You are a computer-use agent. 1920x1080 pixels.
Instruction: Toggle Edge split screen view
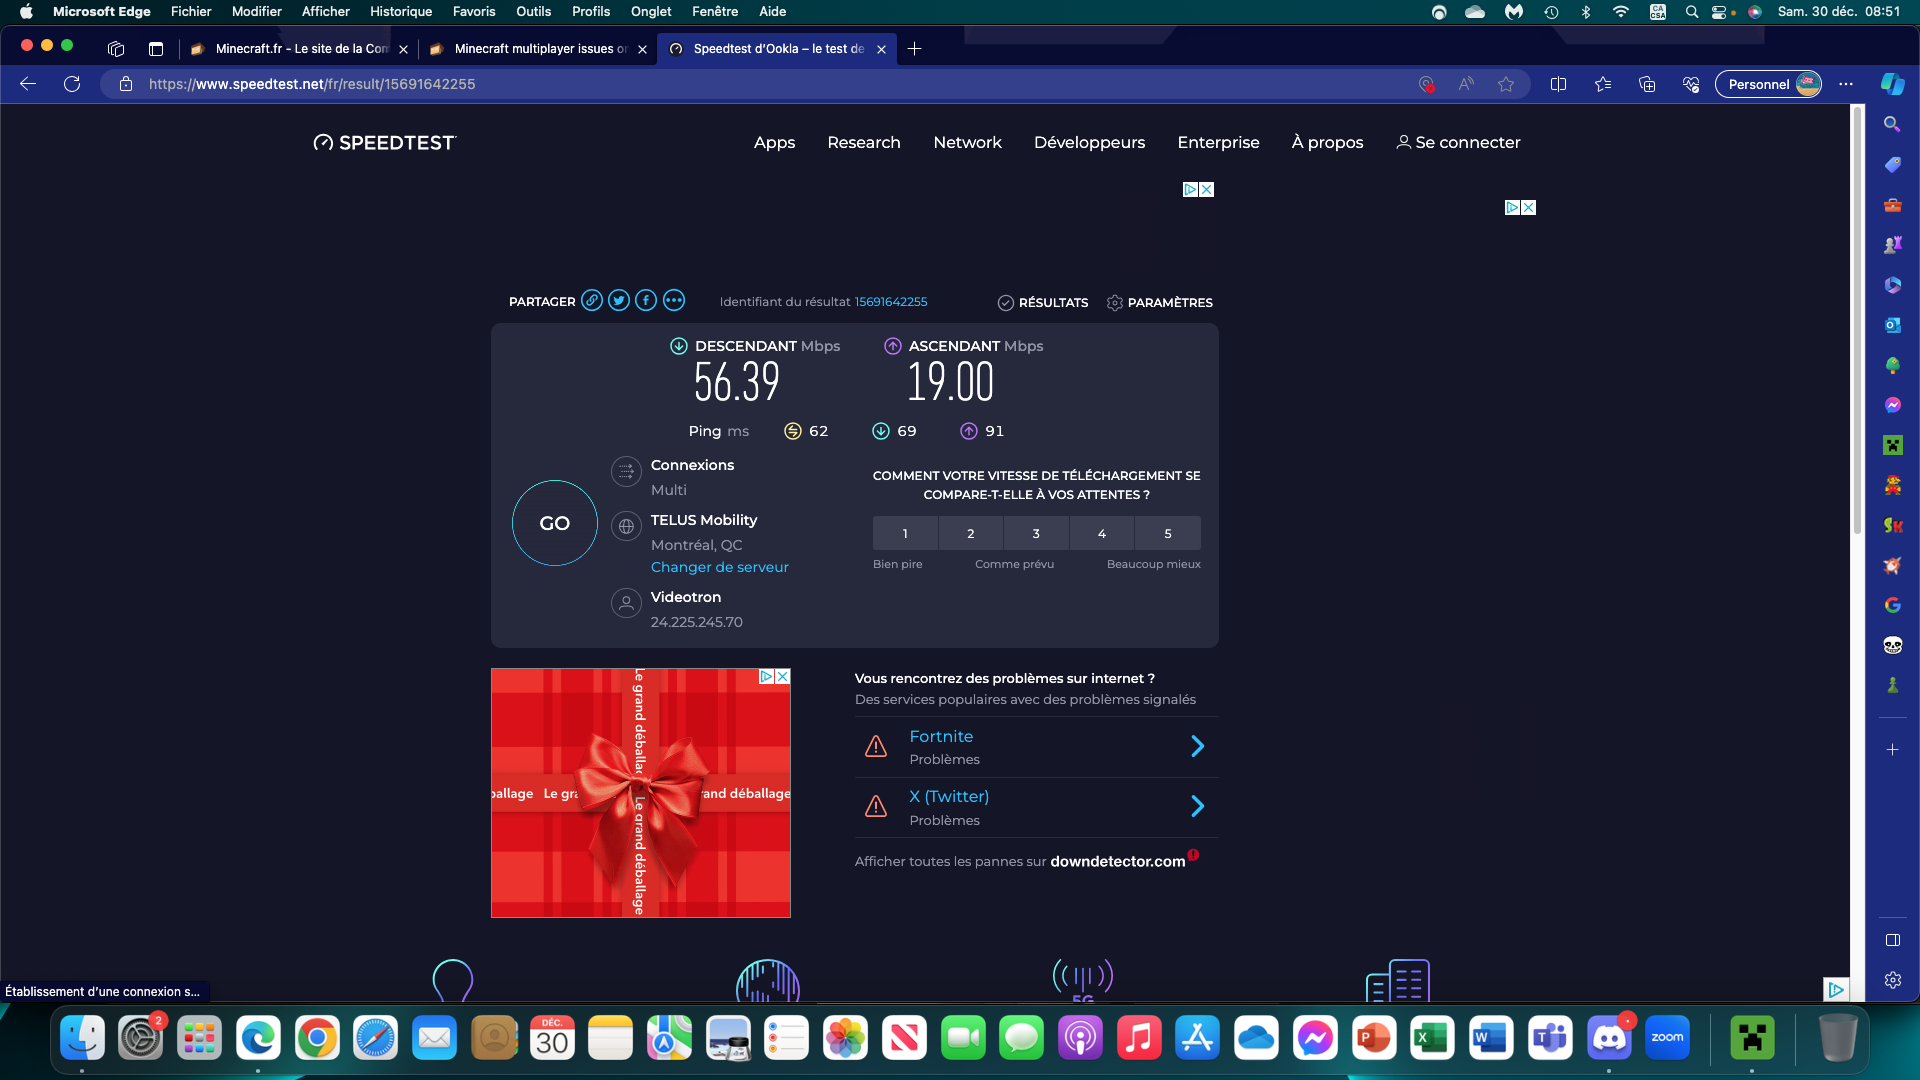(x=1558, y=84)
